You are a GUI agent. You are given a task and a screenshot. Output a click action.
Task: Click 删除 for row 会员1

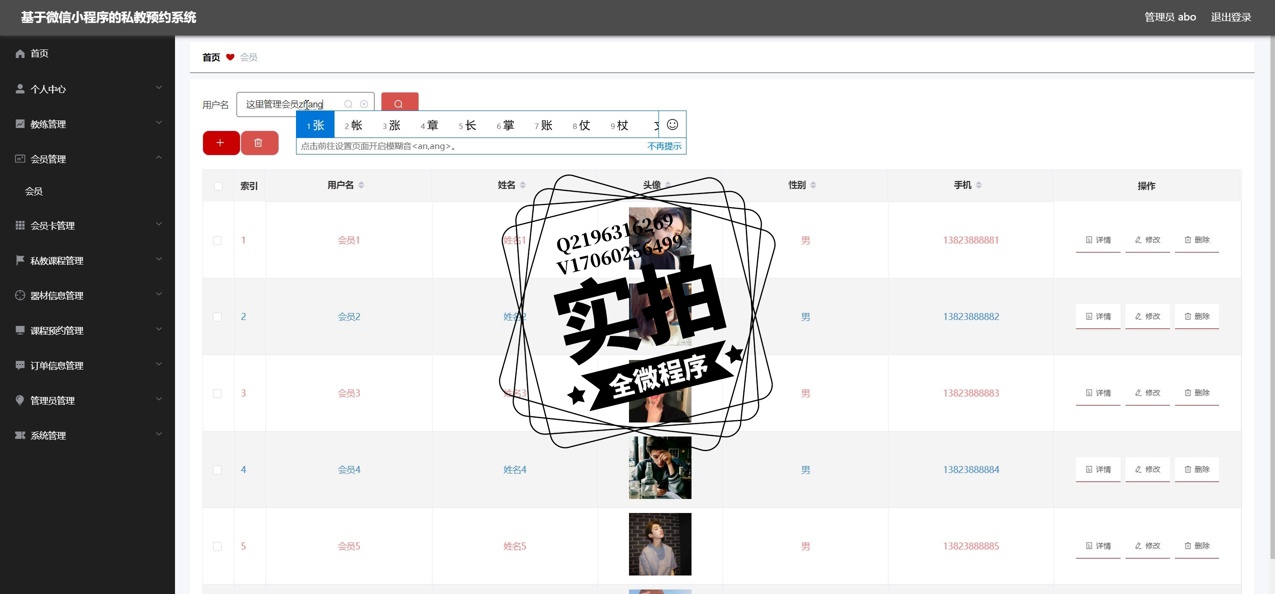1197,240
